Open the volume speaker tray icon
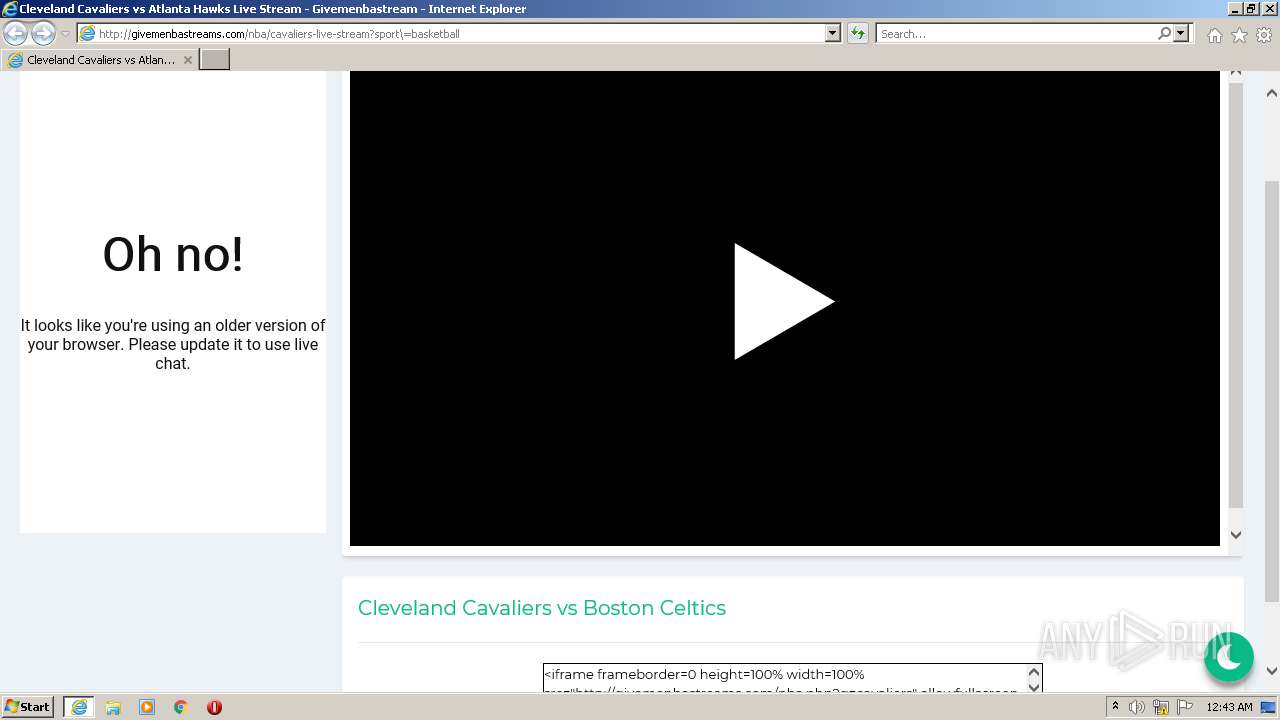1280x720 pixels. (x=1137, y=707)
